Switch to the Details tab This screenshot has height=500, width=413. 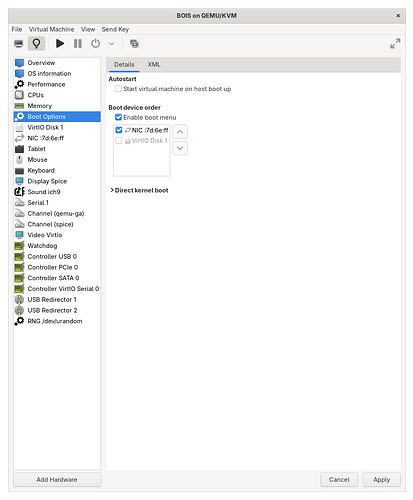click(124, 64)
